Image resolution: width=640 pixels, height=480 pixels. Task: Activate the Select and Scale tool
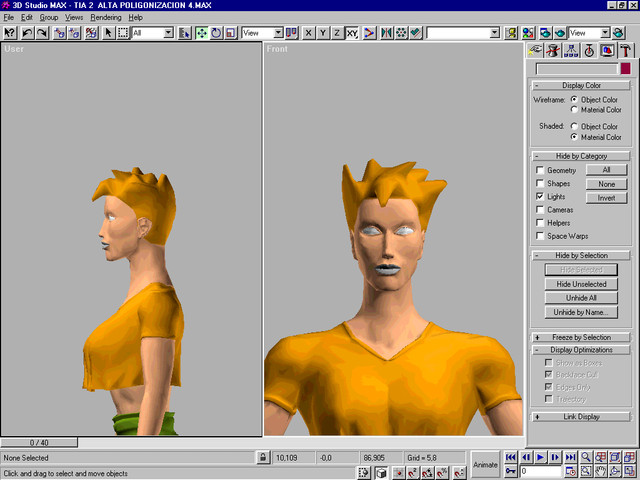(231, 33)
